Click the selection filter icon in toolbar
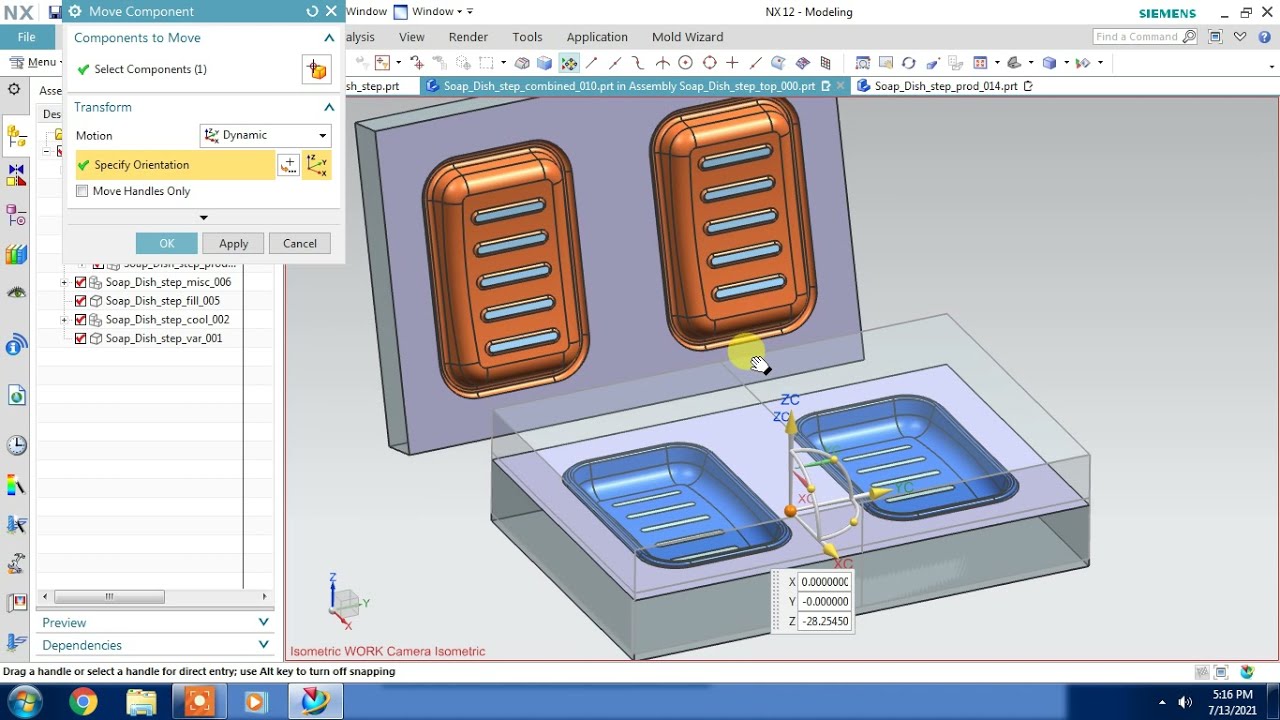 (381, 63)
